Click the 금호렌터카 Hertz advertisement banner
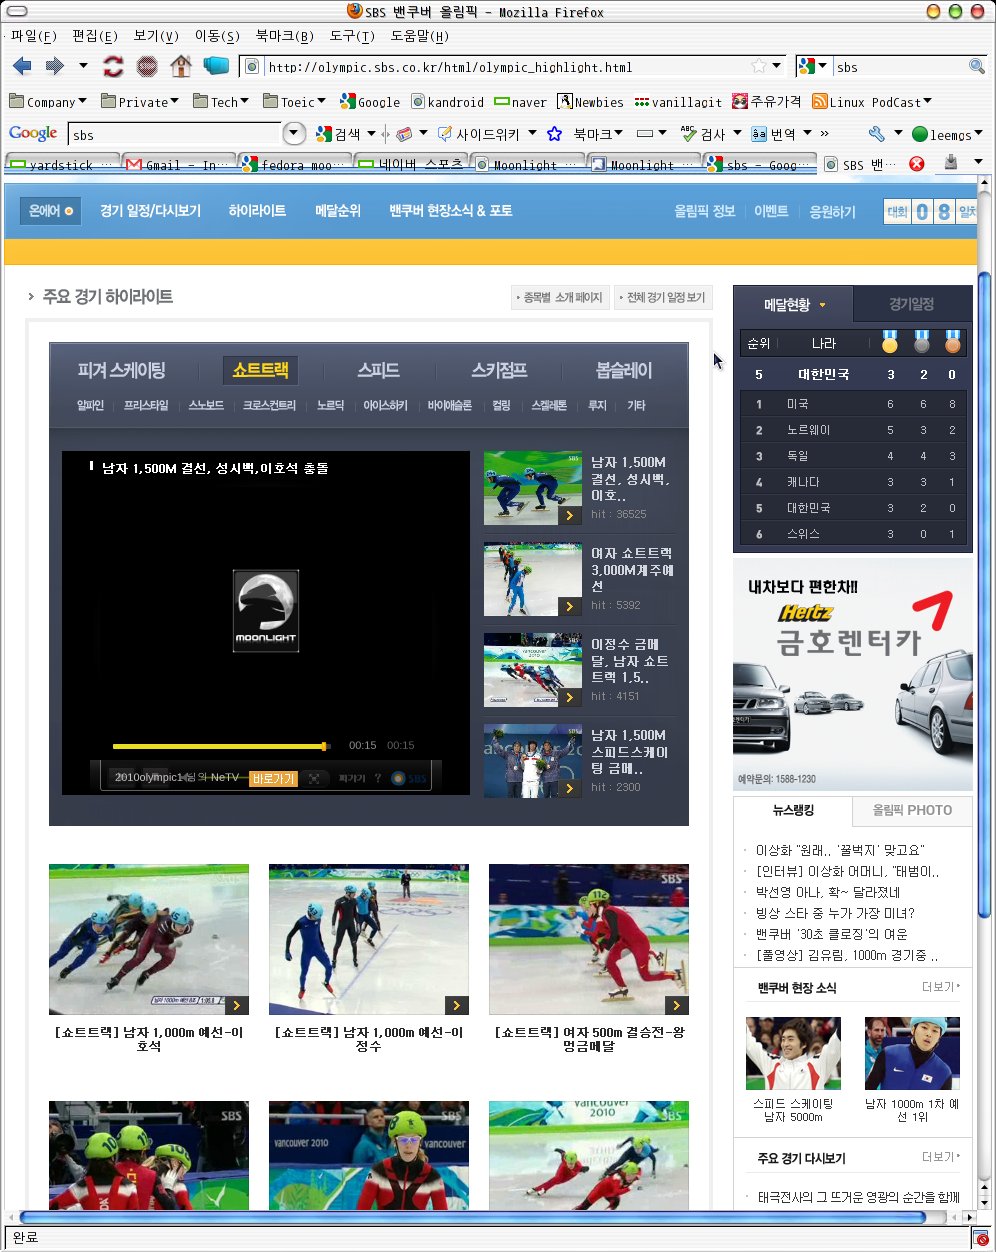This screenshot has height=1252, width=996. 853,675
